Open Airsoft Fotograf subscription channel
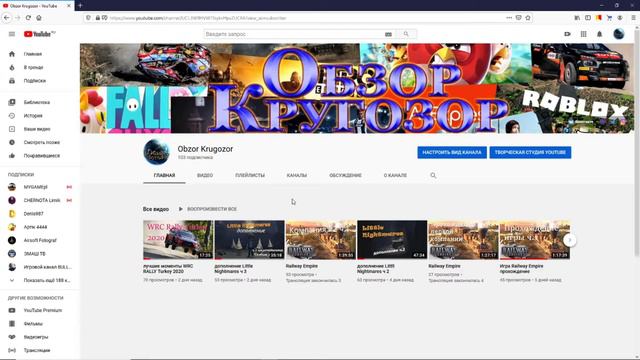 click(x=40, y=240)
